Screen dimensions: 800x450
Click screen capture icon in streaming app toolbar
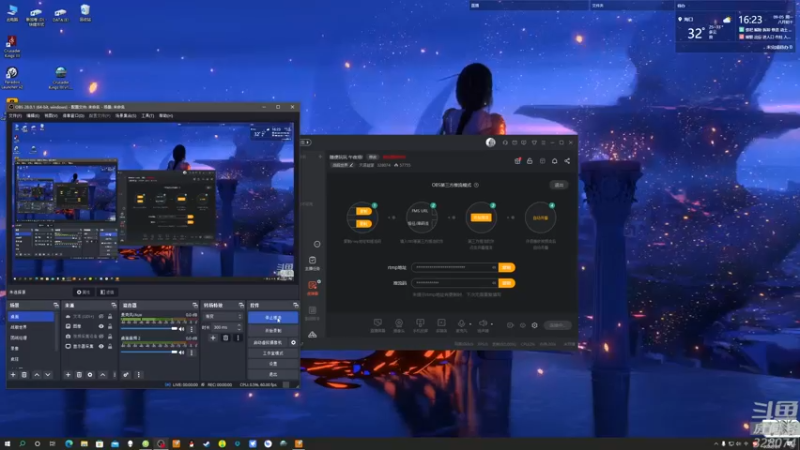pos(378,323)
